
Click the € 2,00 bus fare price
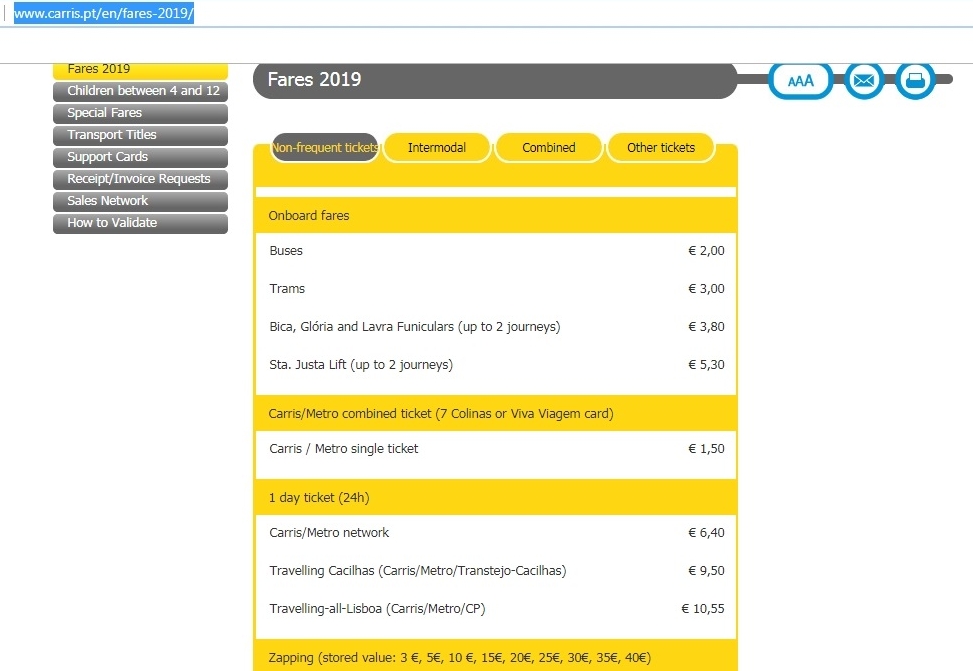coord(706,251)
